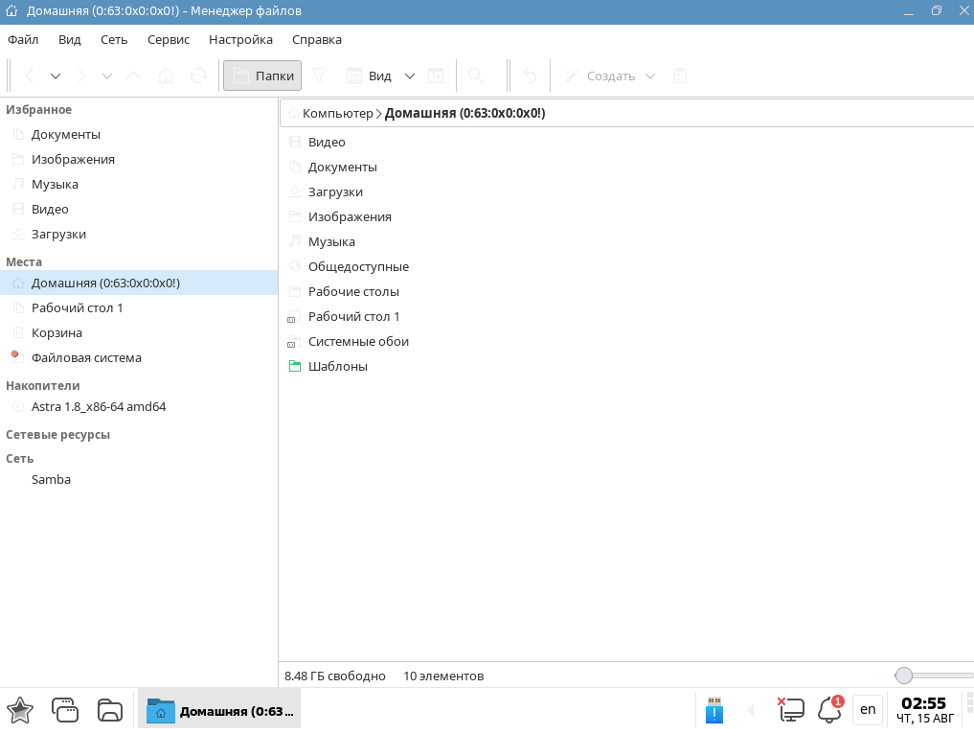The image size is (974, 729).
Task: Open the back history dropdown arrow
Action: tap(56, 76)
